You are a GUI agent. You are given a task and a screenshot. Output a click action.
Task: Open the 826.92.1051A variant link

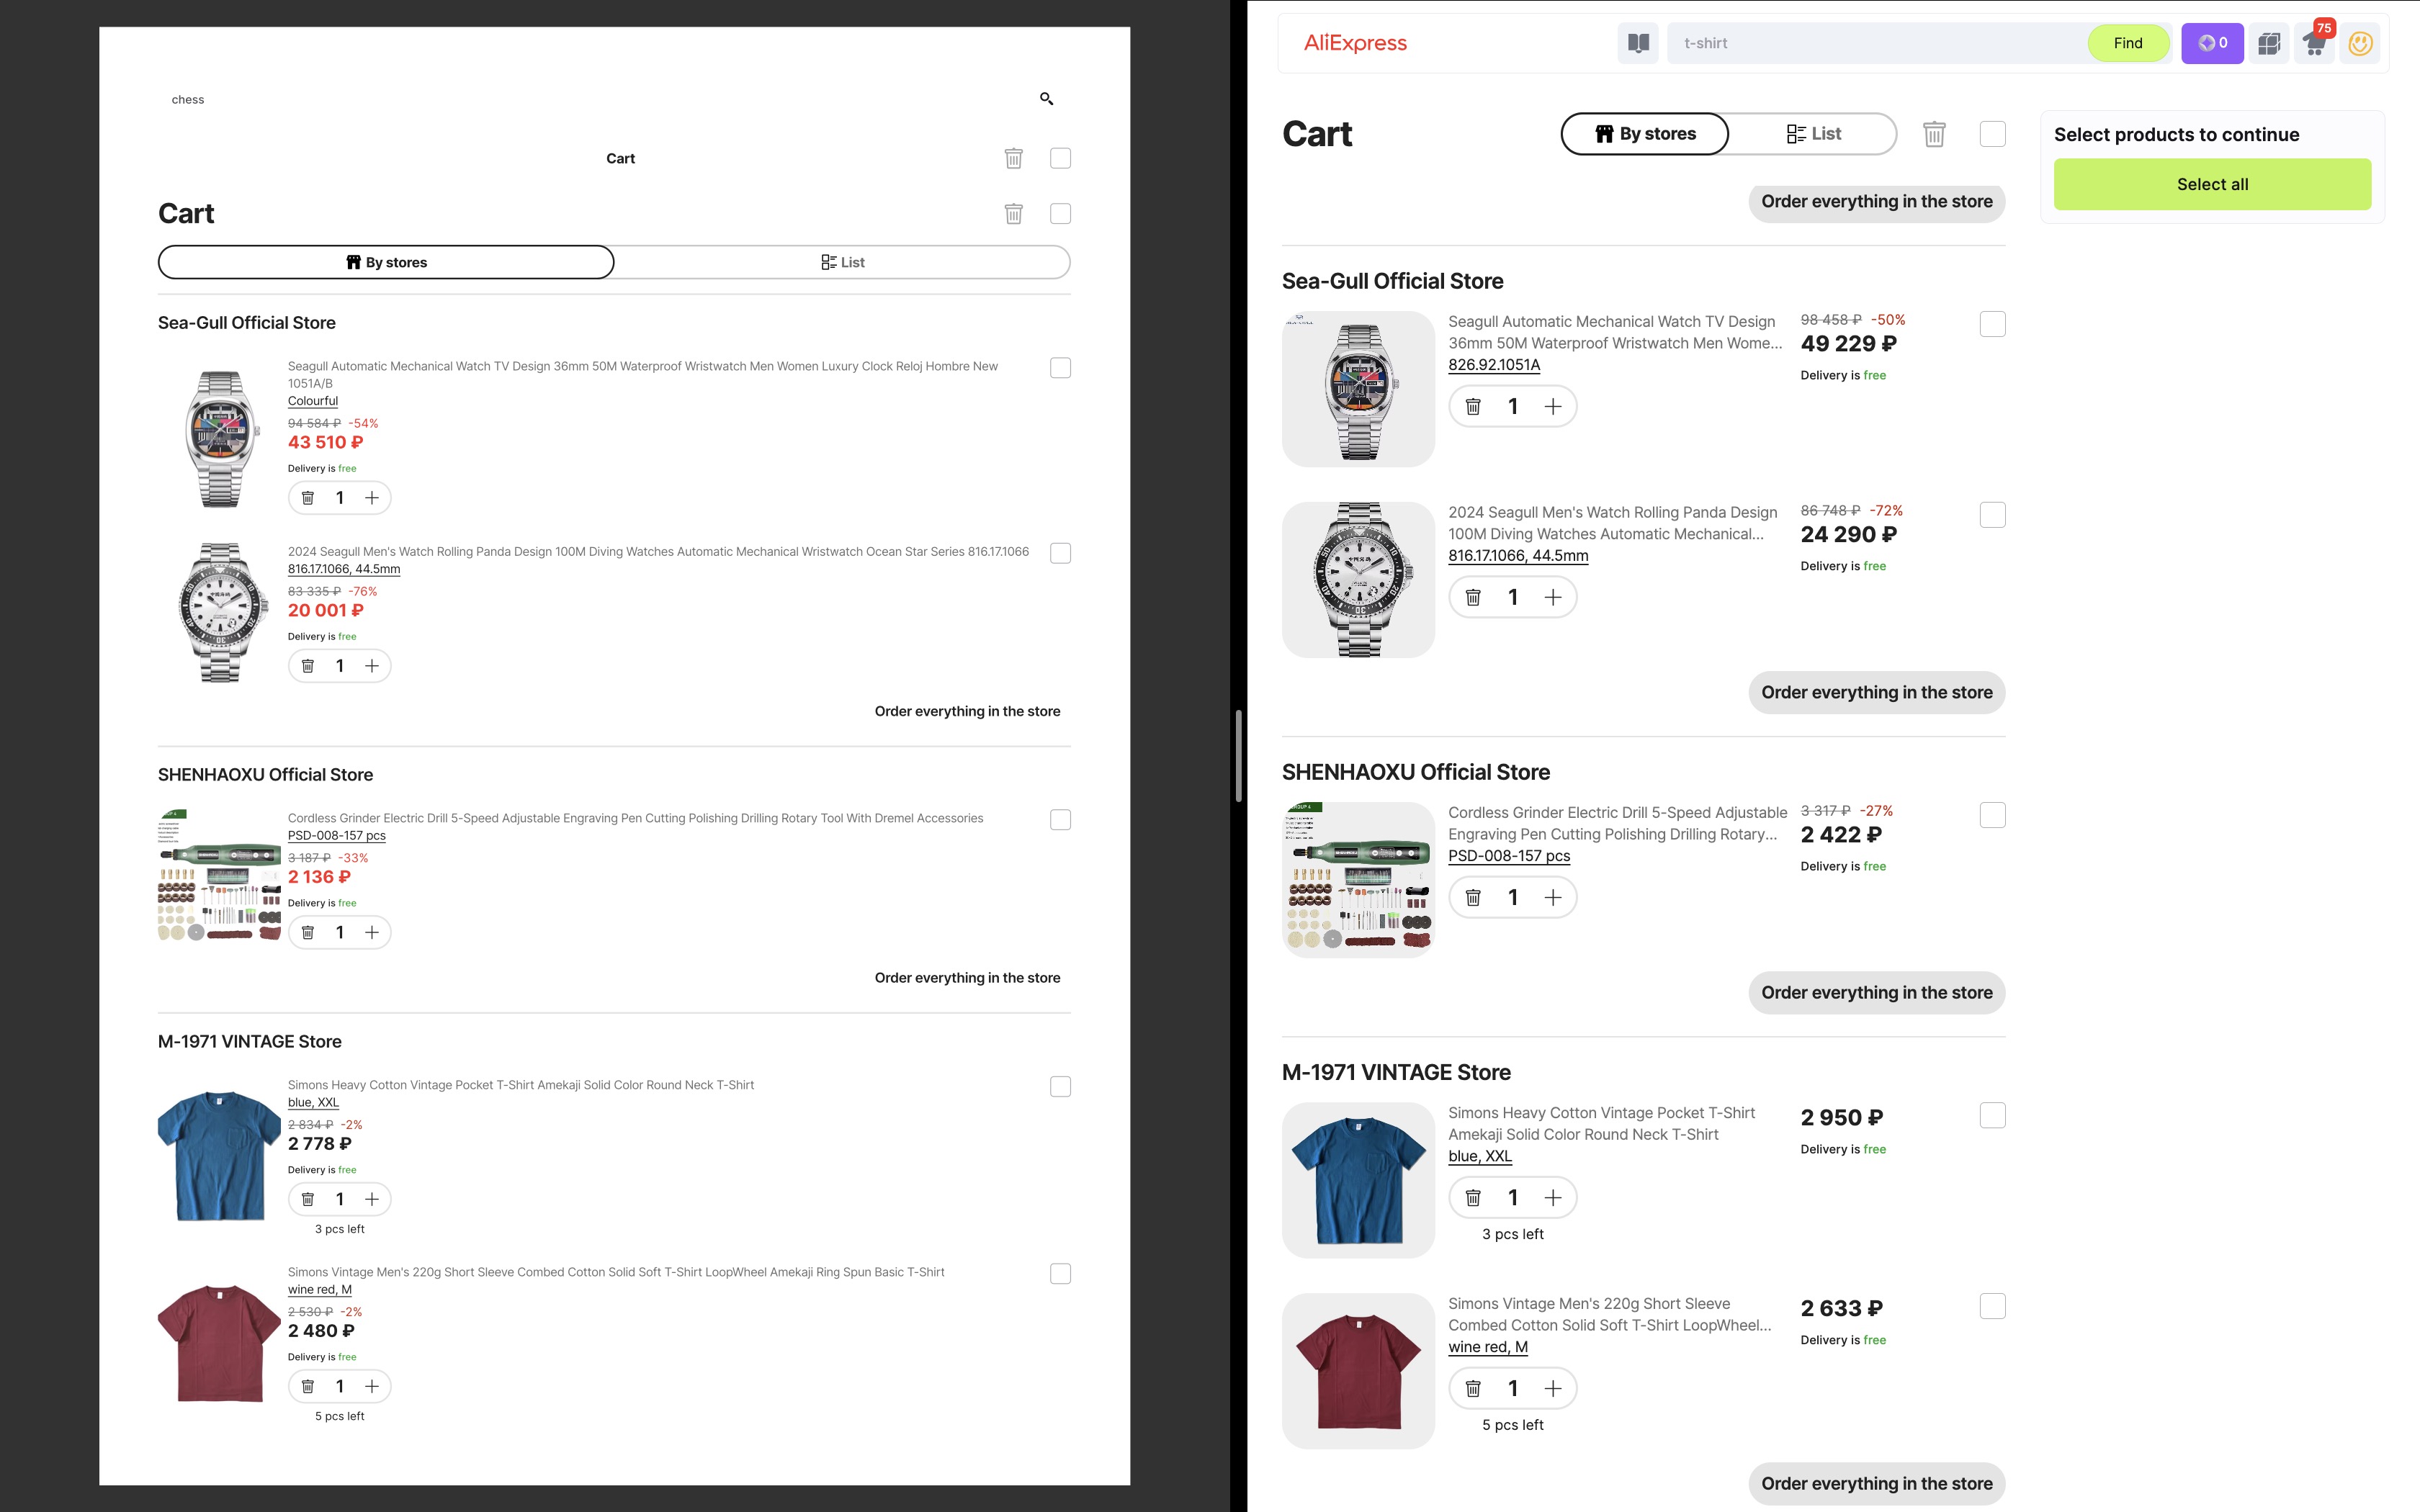click(1494, 365)
